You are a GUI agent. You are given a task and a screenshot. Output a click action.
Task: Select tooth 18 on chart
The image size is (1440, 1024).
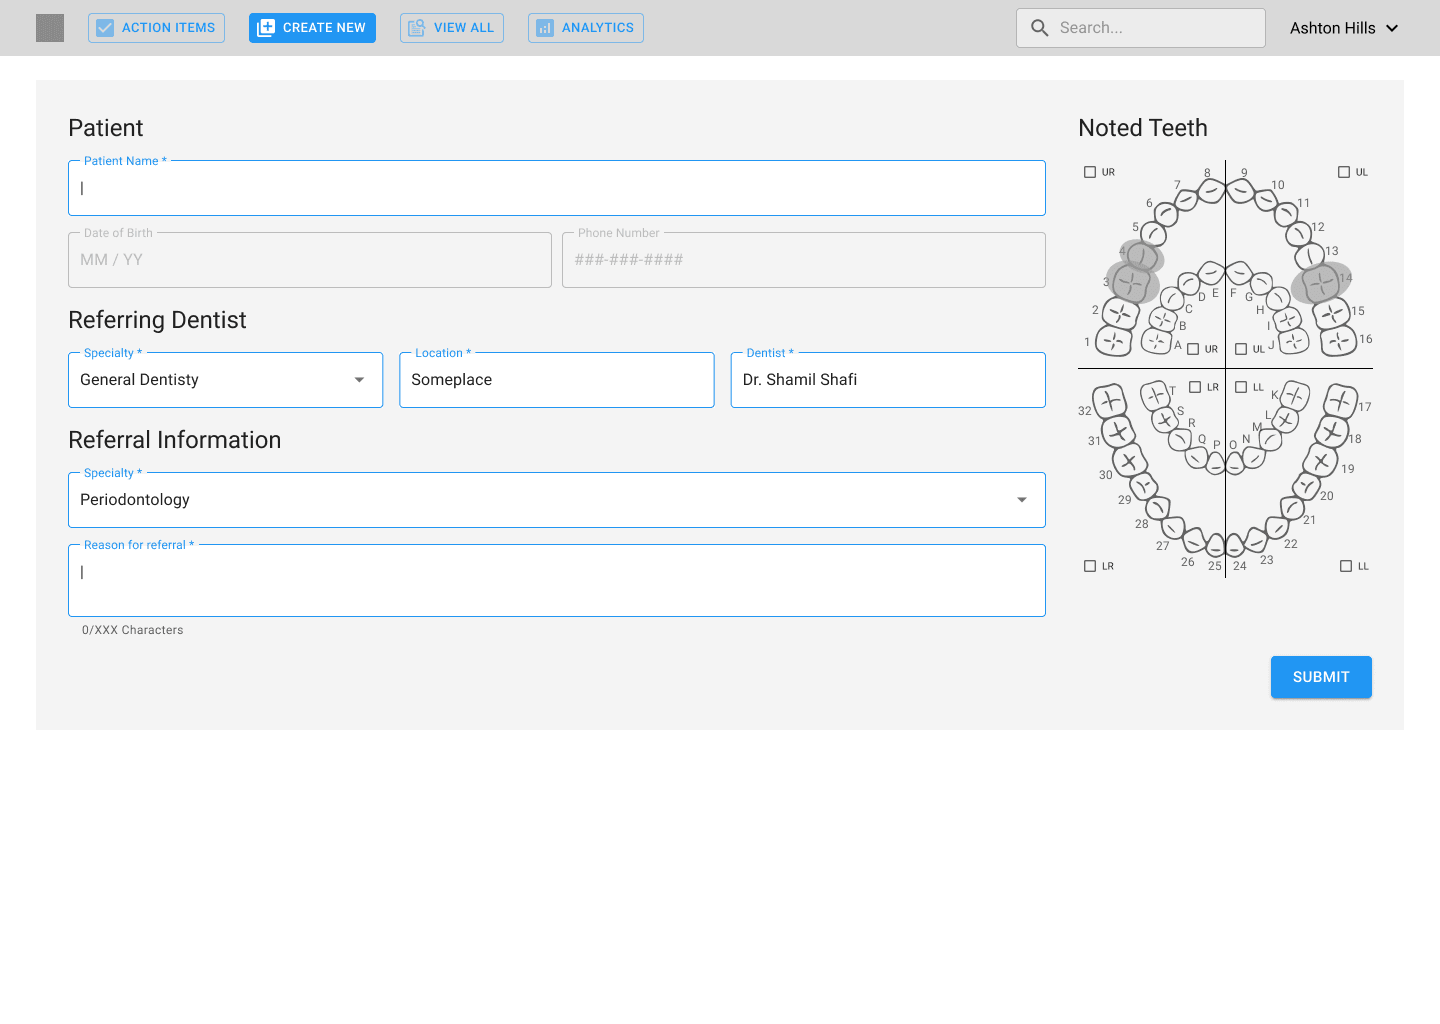coord(1332,432)
